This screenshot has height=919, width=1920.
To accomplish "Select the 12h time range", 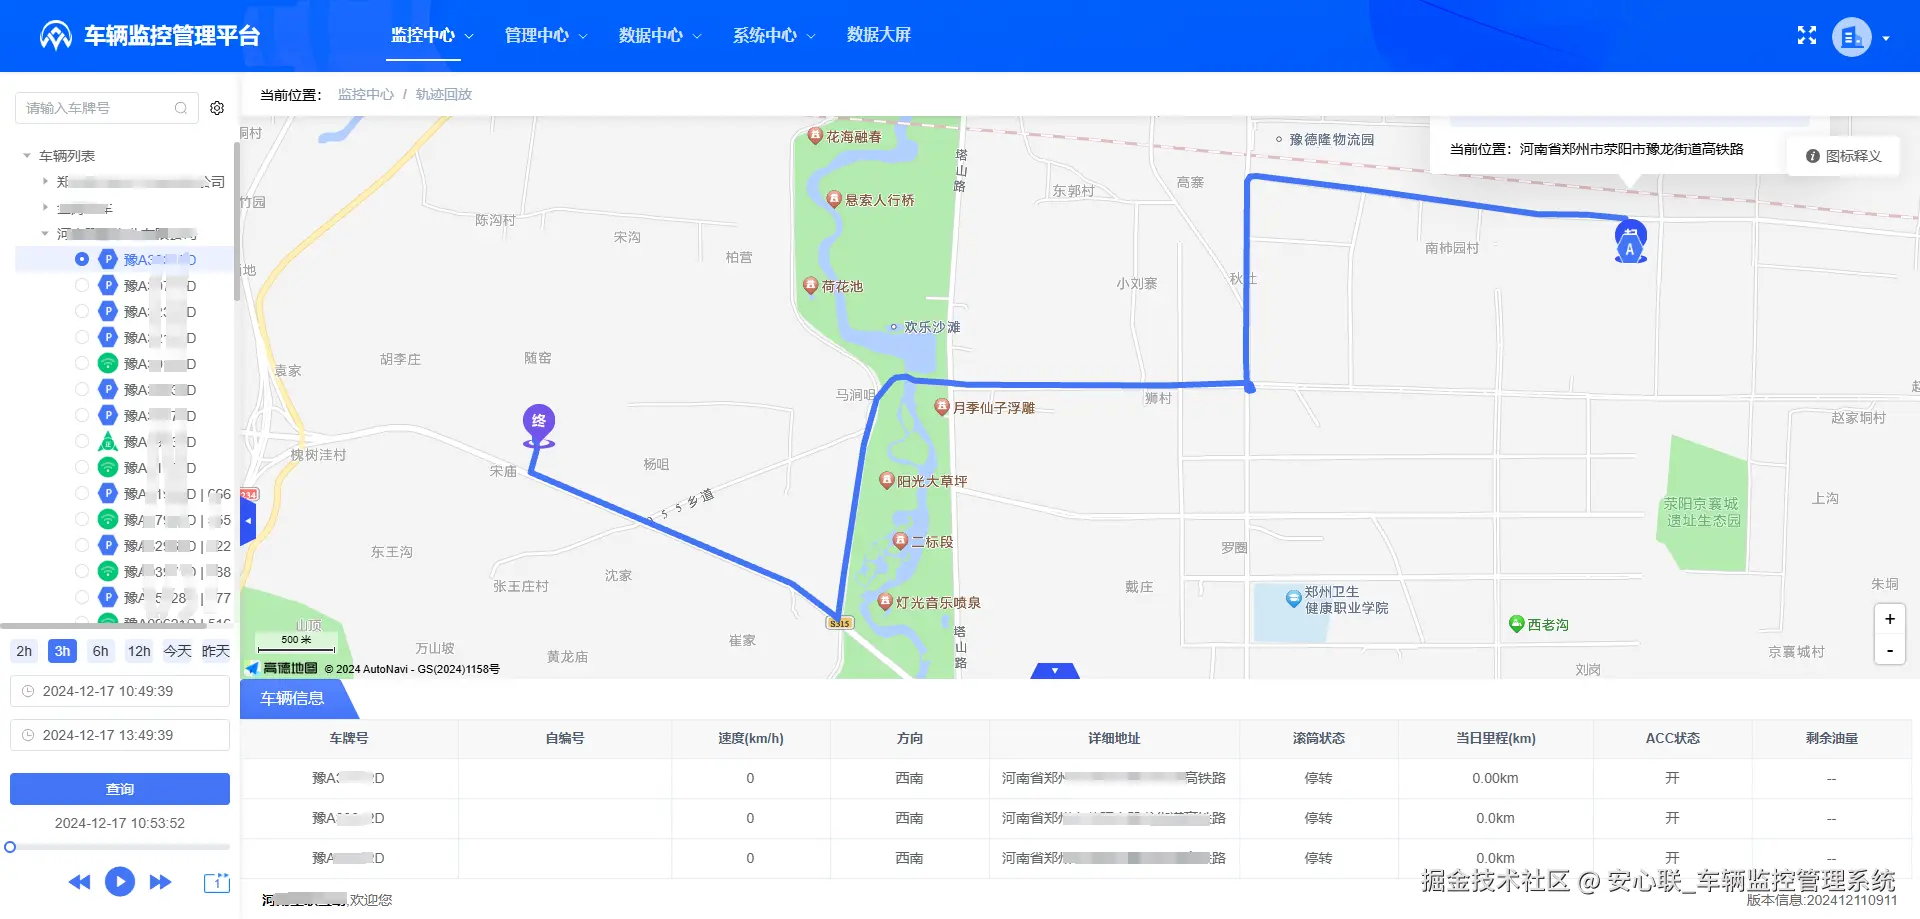I will point(139,651).
